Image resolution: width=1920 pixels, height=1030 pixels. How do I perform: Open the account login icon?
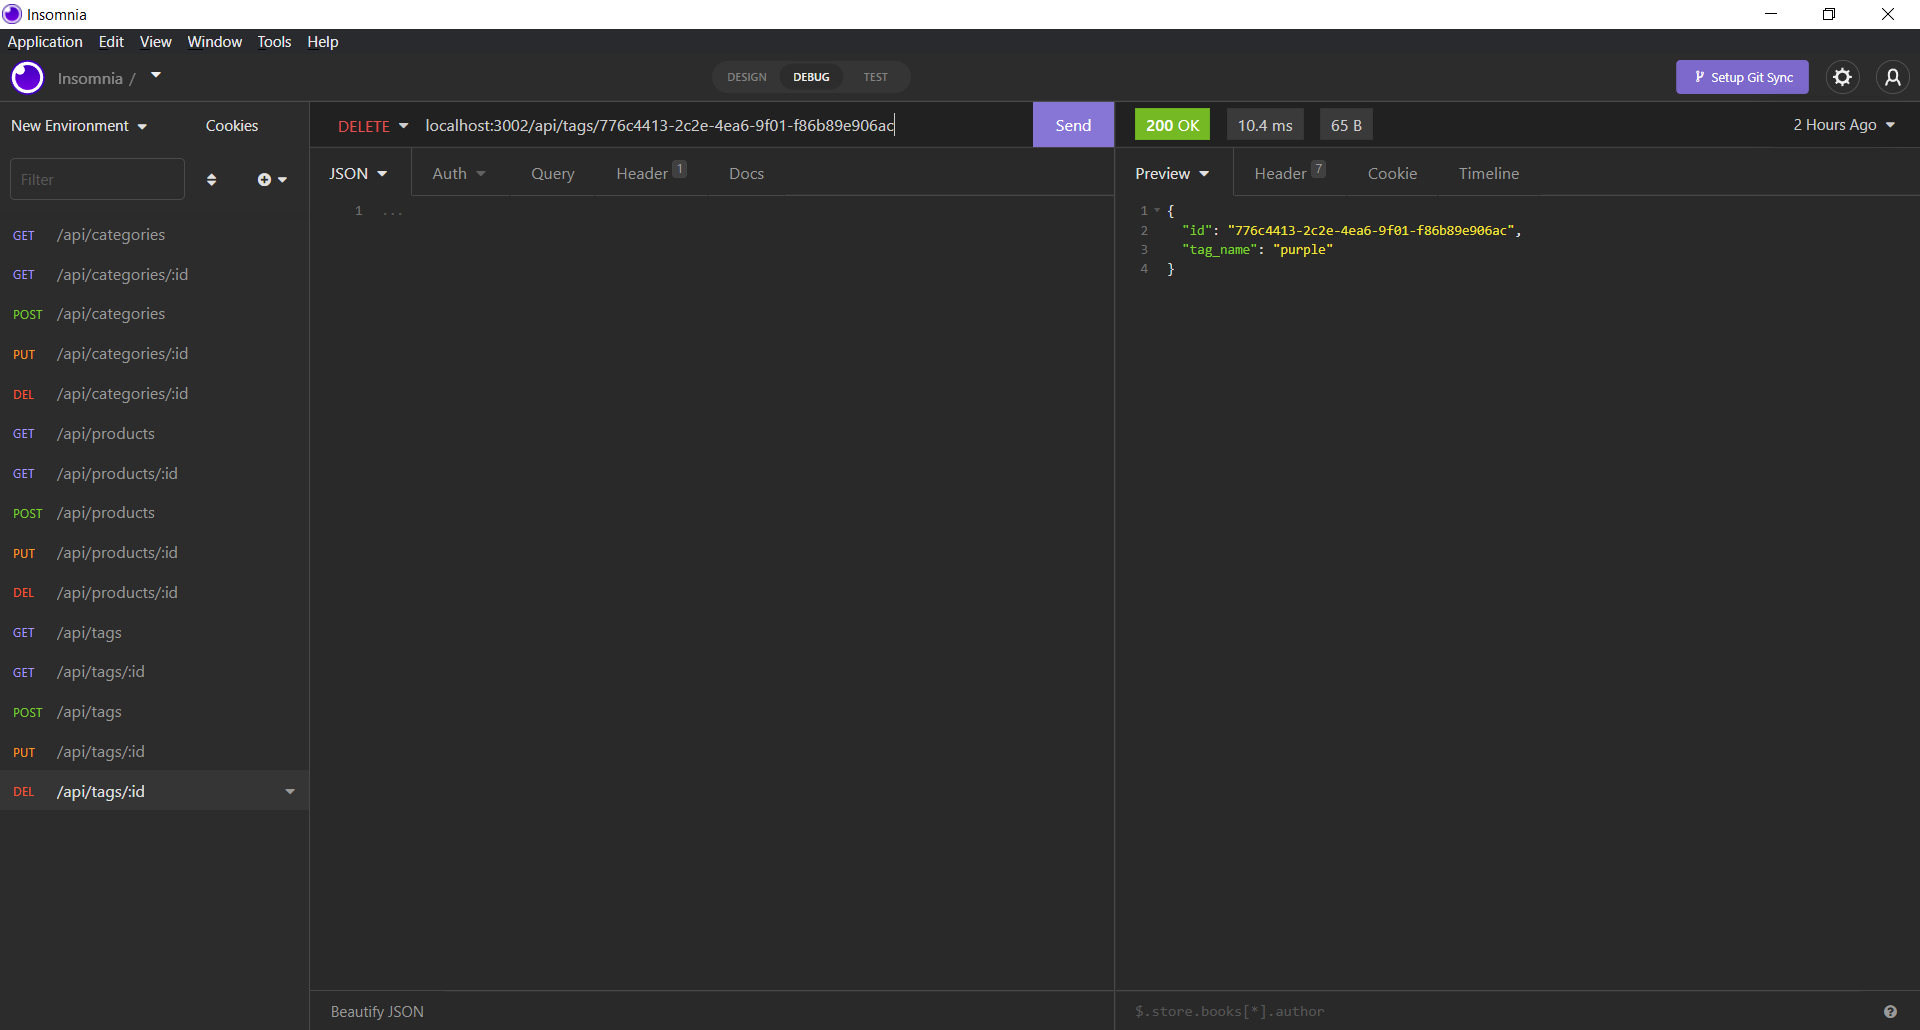coord(1893,77)
